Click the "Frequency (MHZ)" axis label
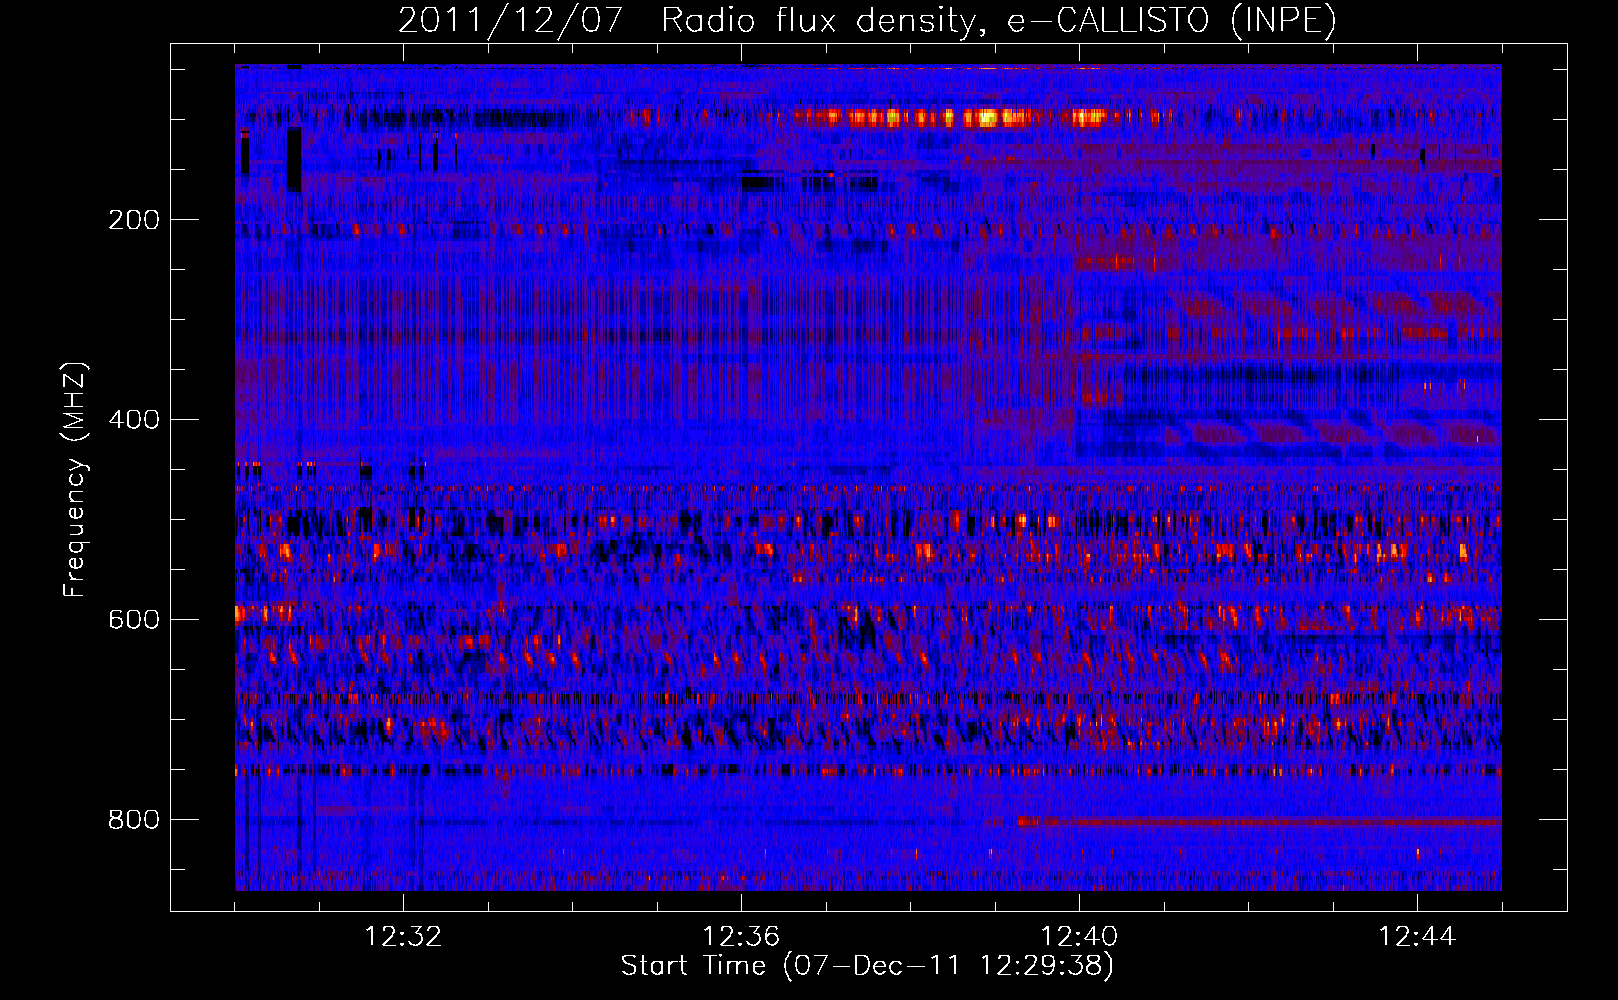This screenshot has height=1000, width=1618. [x=75, y=480]
